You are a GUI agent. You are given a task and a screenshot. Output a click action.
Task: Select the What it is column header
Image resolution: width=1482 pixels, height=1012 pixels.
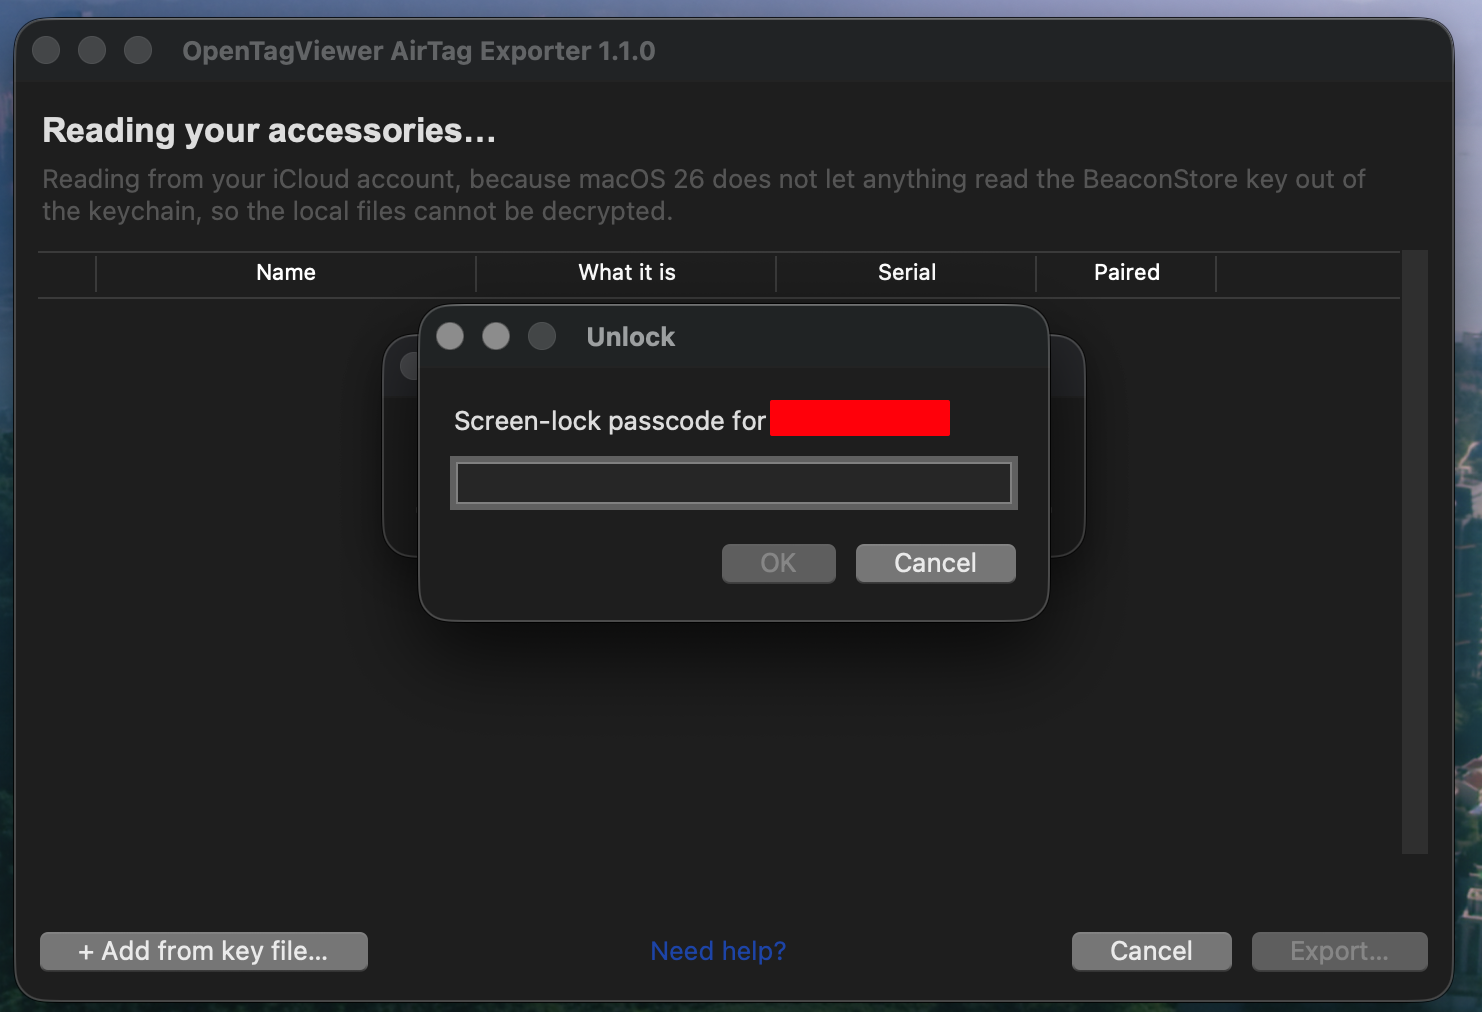click(627, 272)
